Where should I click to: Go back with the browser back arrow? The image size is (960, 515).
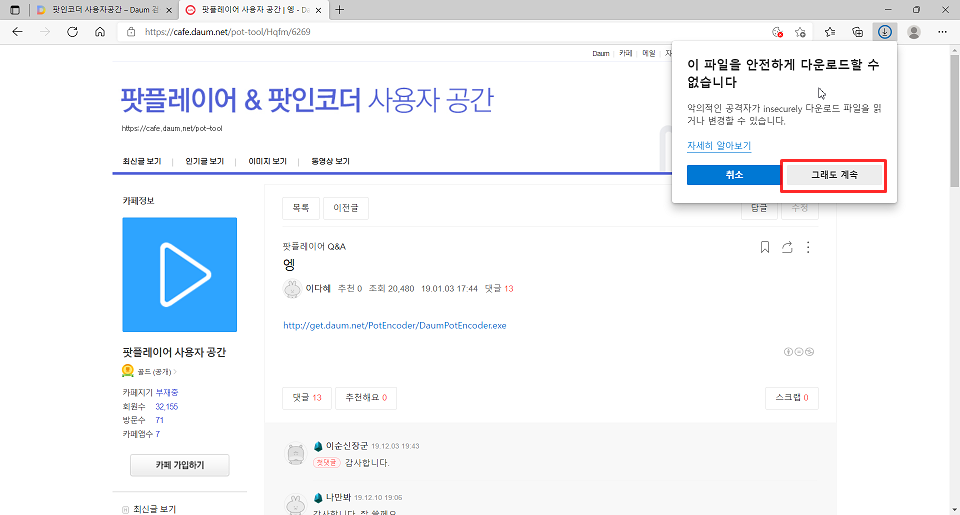click(x=17, y=32)
